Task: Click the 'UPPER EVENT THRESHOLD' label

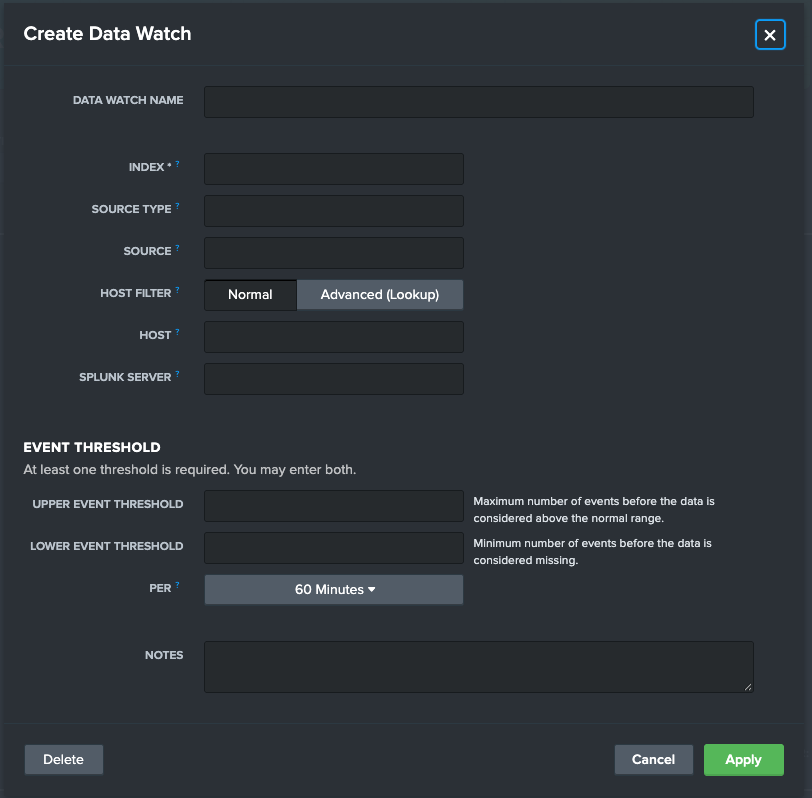Action: [108, 504]
